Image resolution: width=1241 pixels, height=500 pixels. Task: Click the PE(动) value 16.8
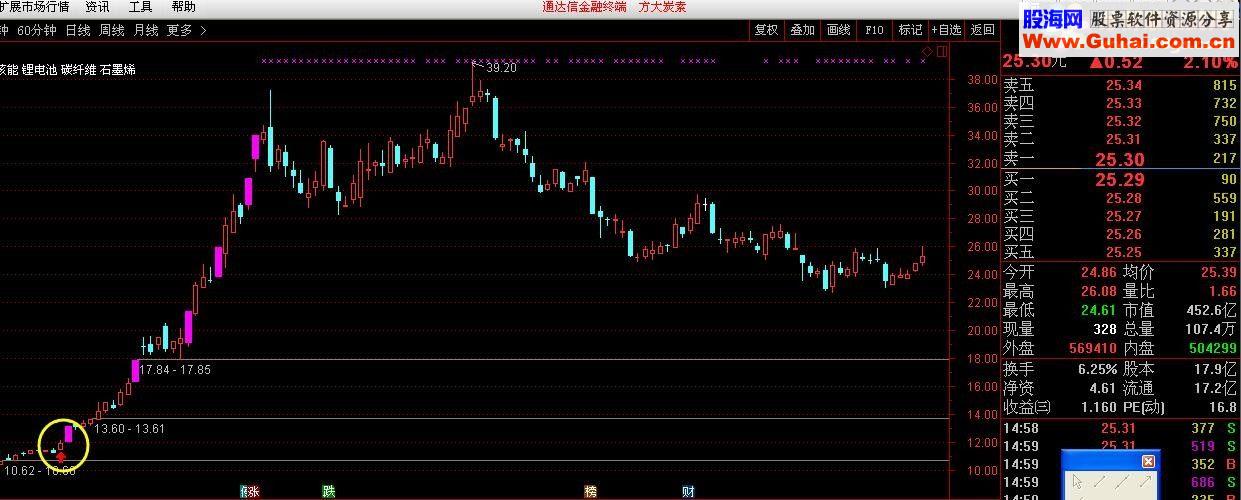click(x=1224, y=406)
